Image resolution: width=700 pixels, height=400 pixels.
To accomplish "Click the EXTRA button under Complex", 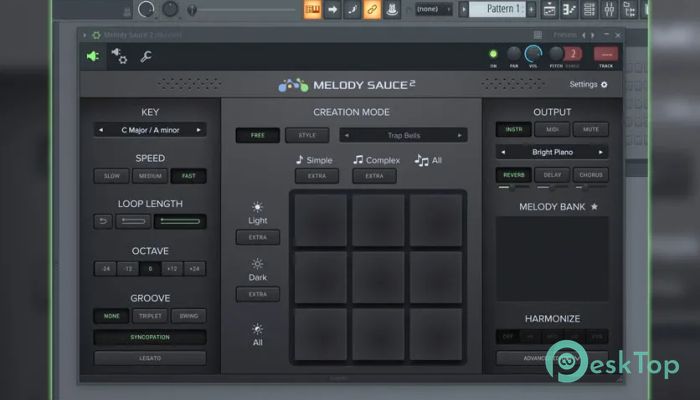I will (x=374, y=176).
